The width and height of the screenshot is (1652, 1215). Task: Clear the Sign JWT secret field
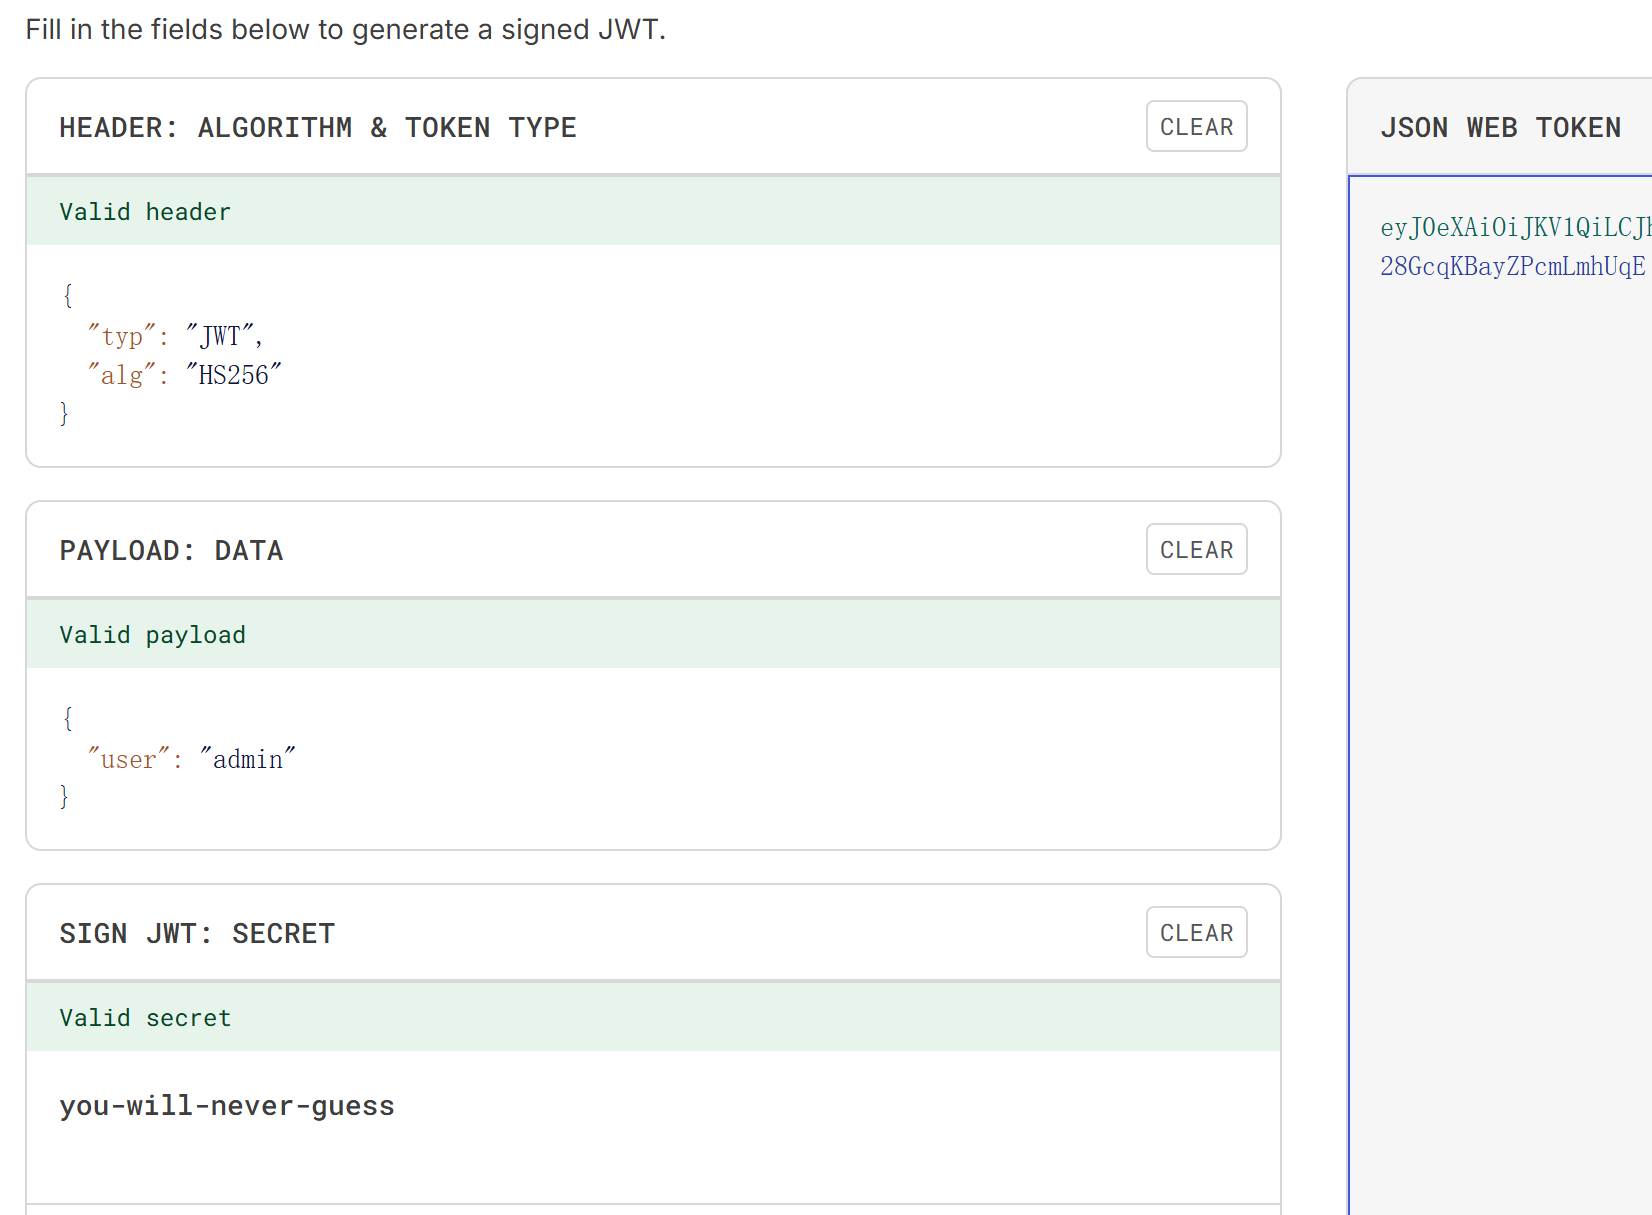pos(1196,933)
